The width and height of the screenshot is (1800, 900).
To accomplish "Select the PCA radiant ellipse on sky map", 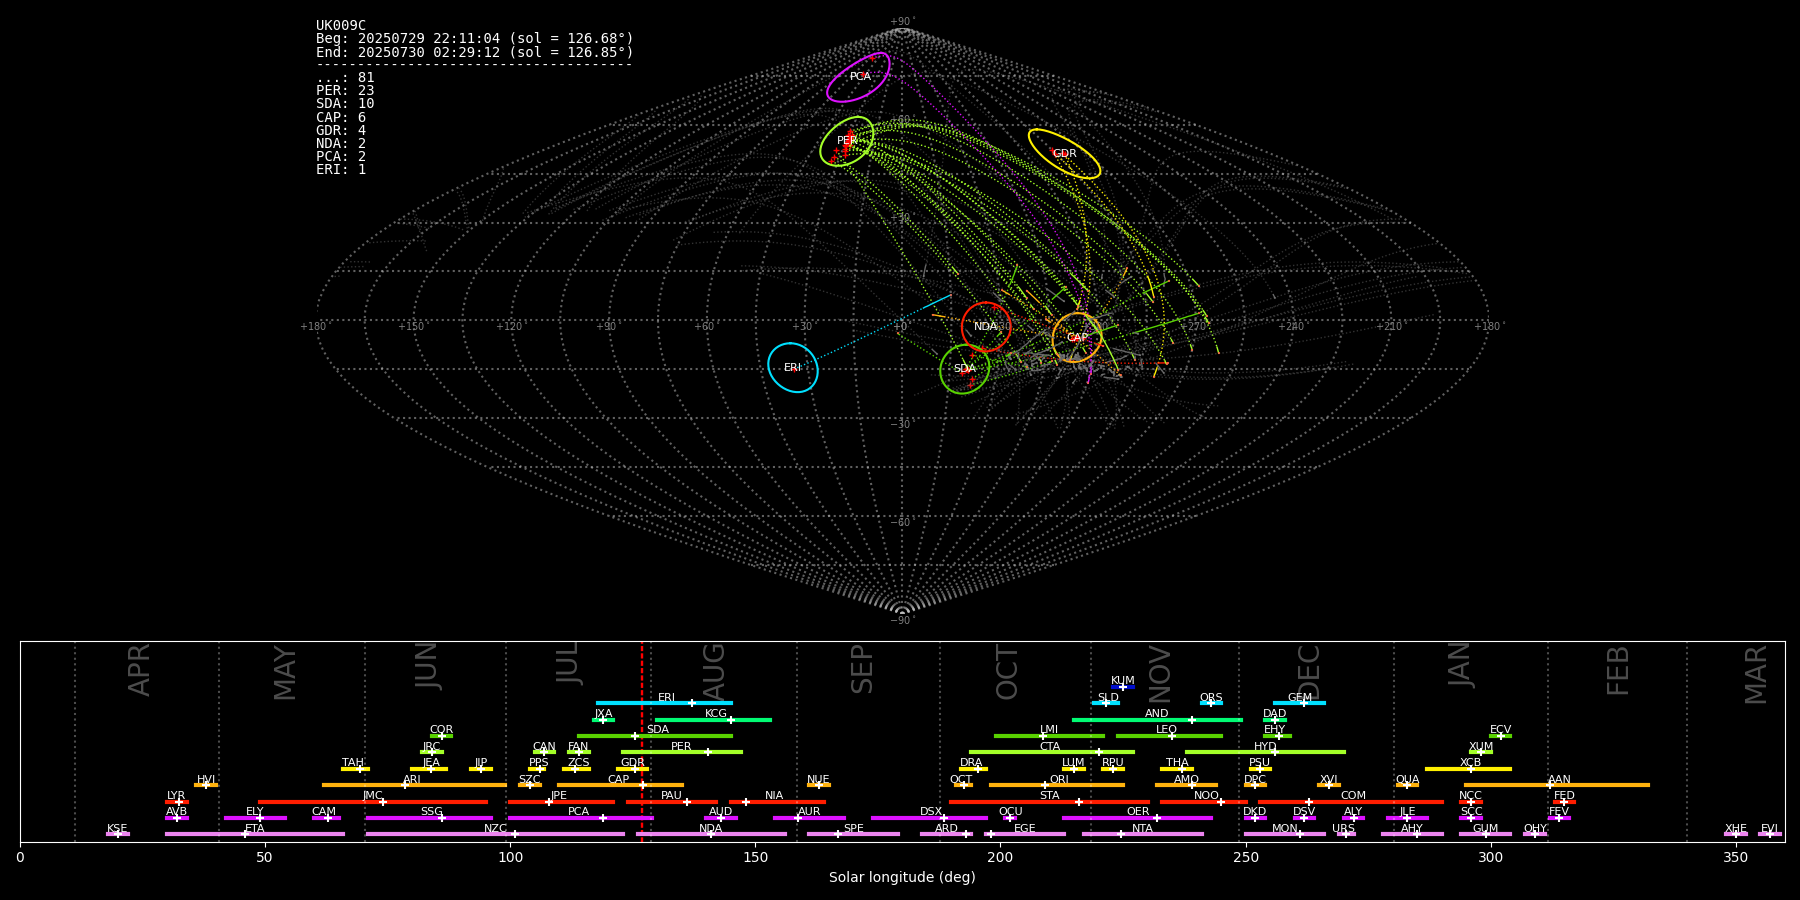I will (858, 77).
